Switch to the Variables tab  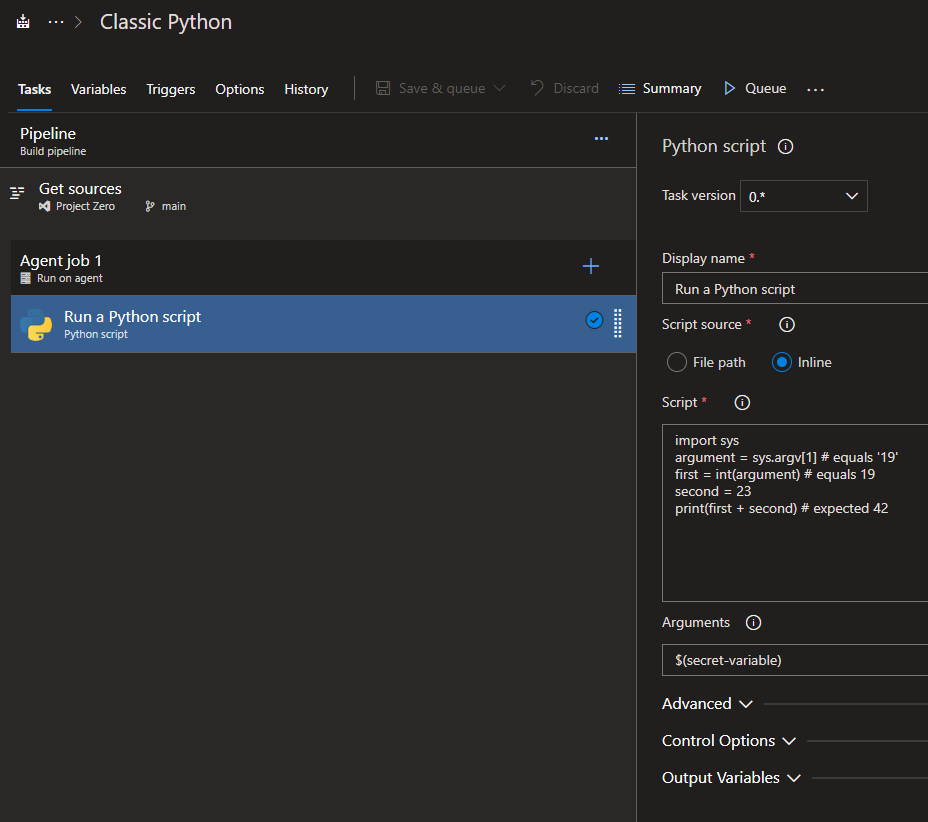coord(98,89)
